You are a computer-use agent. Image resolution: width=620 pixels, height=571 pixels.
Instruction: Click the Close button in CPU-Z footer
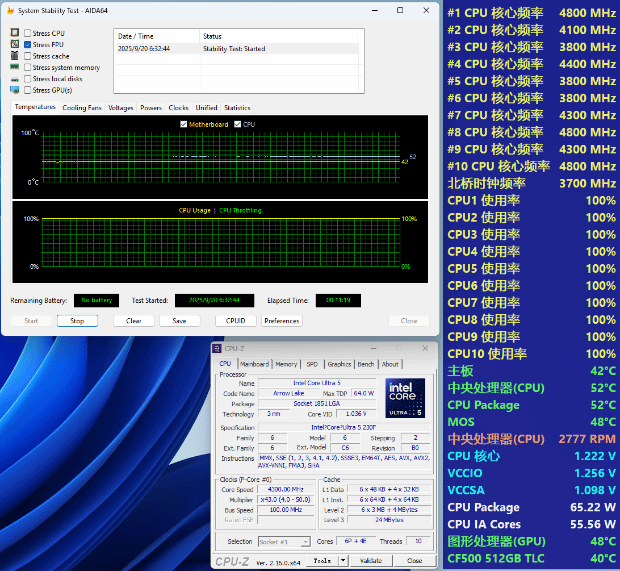pos(414,560)
